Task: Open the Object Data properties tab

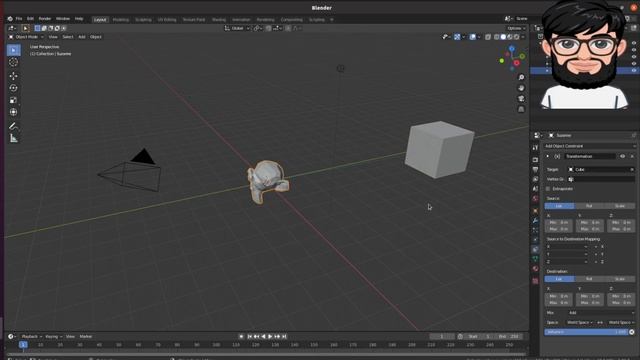Action: (x=535, y=259)
